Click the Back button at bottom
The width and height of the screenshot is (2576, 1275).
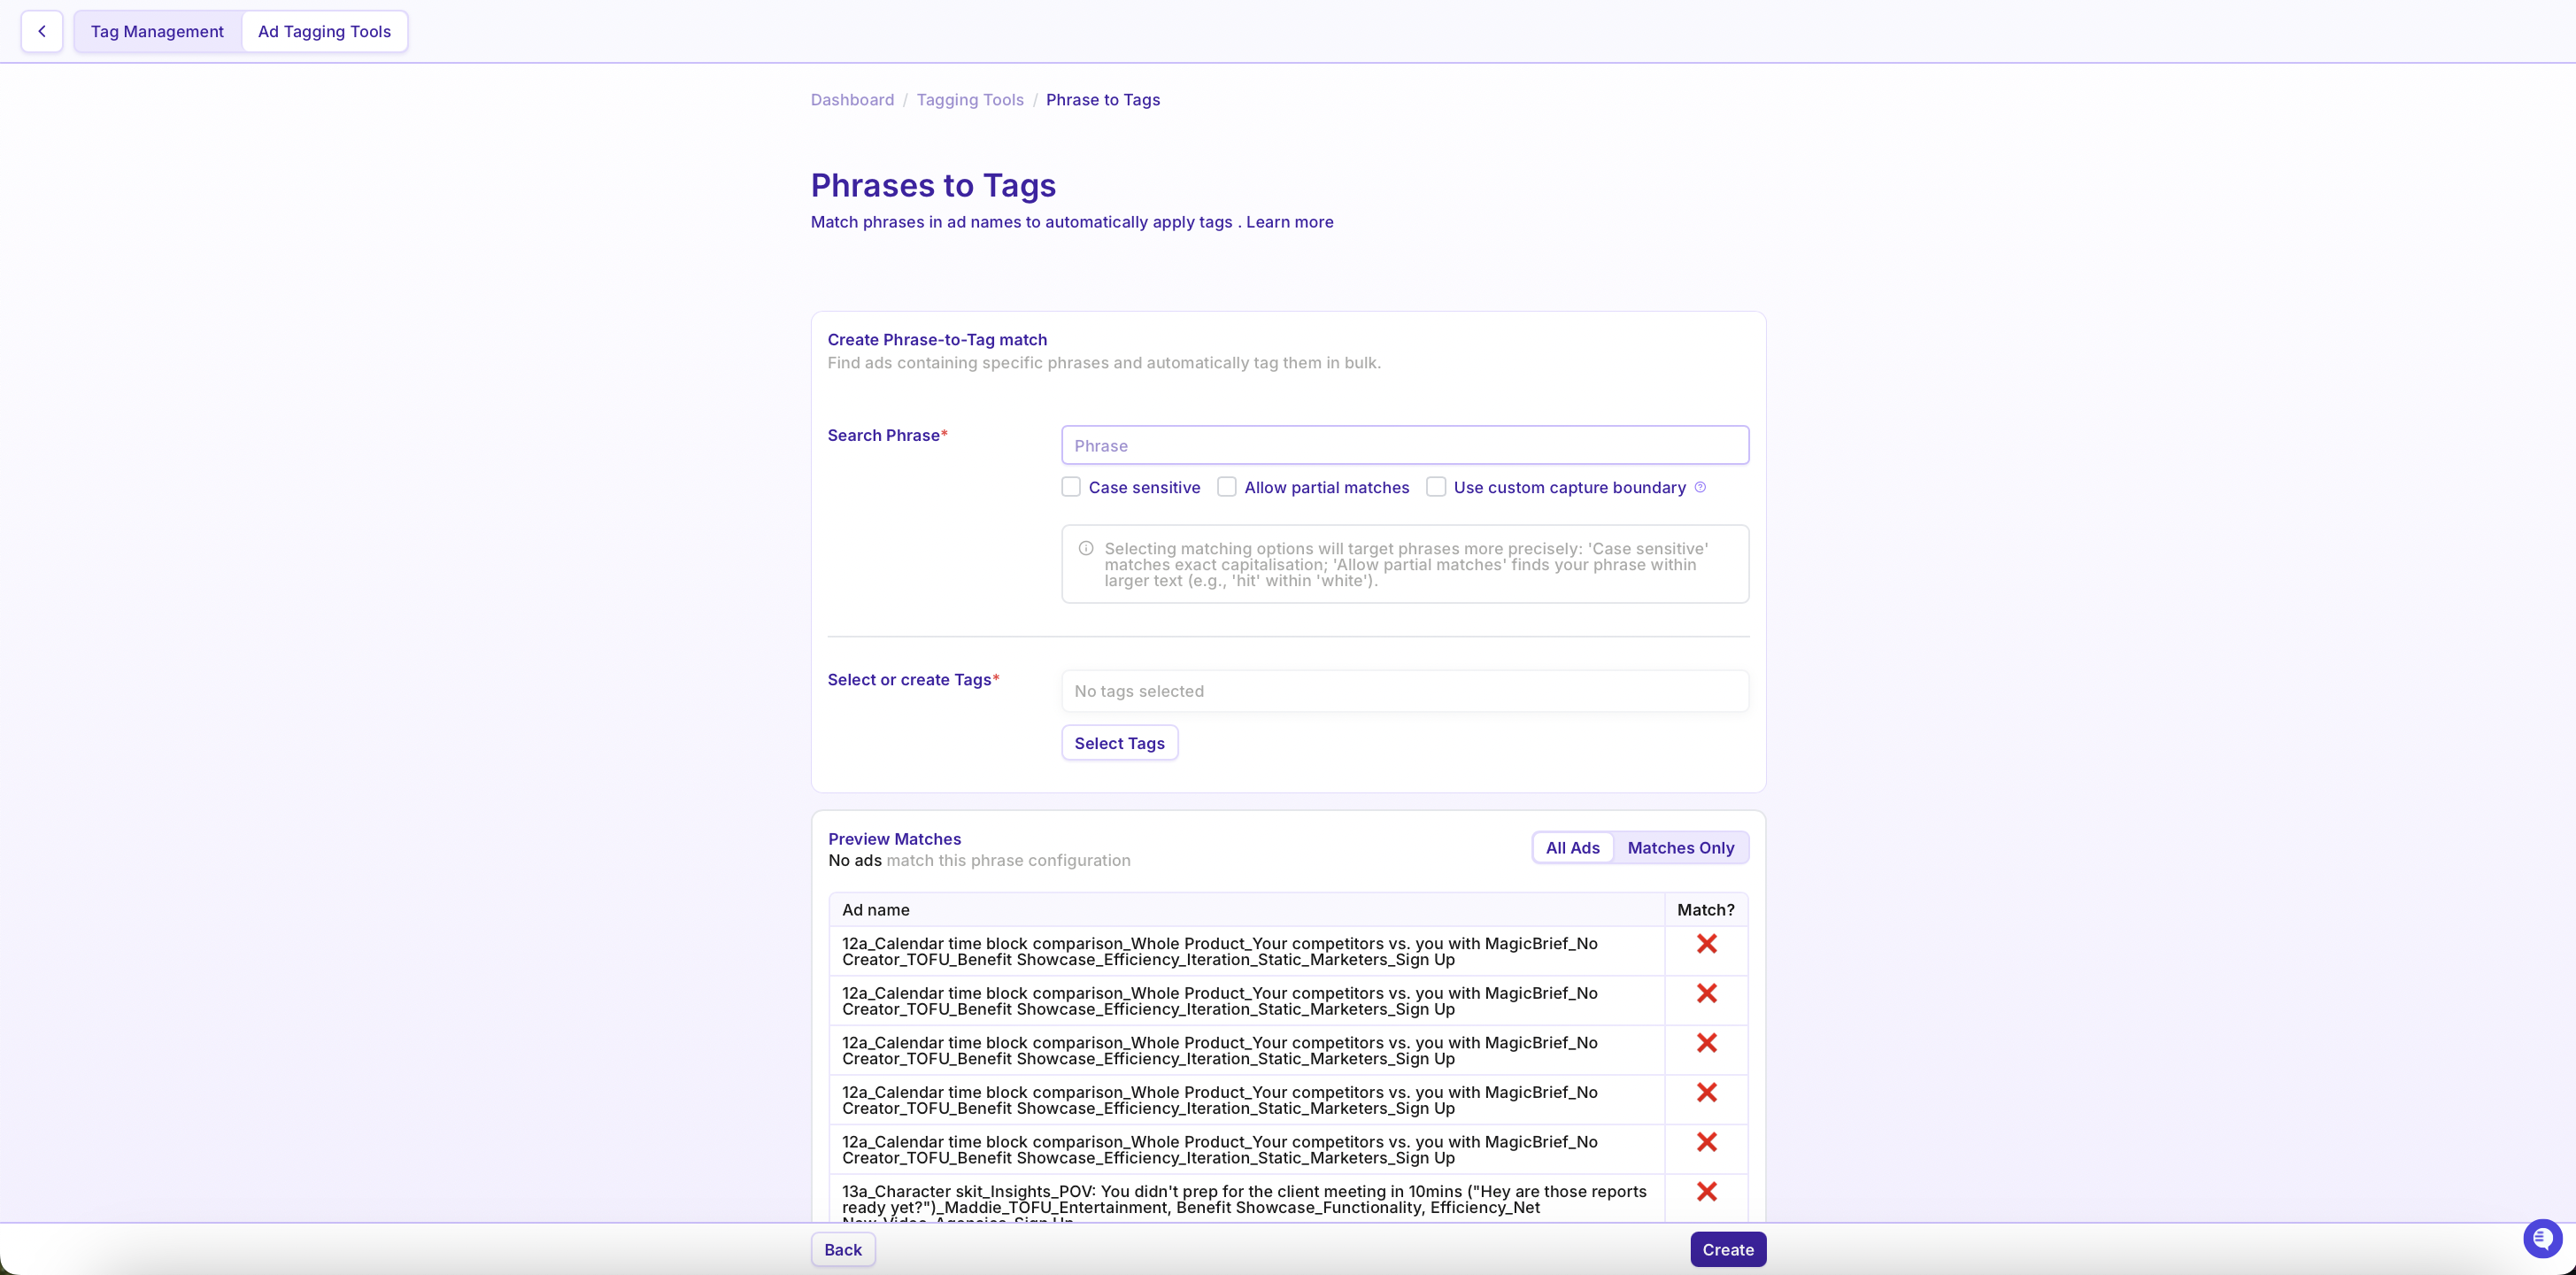(843, 1249)
